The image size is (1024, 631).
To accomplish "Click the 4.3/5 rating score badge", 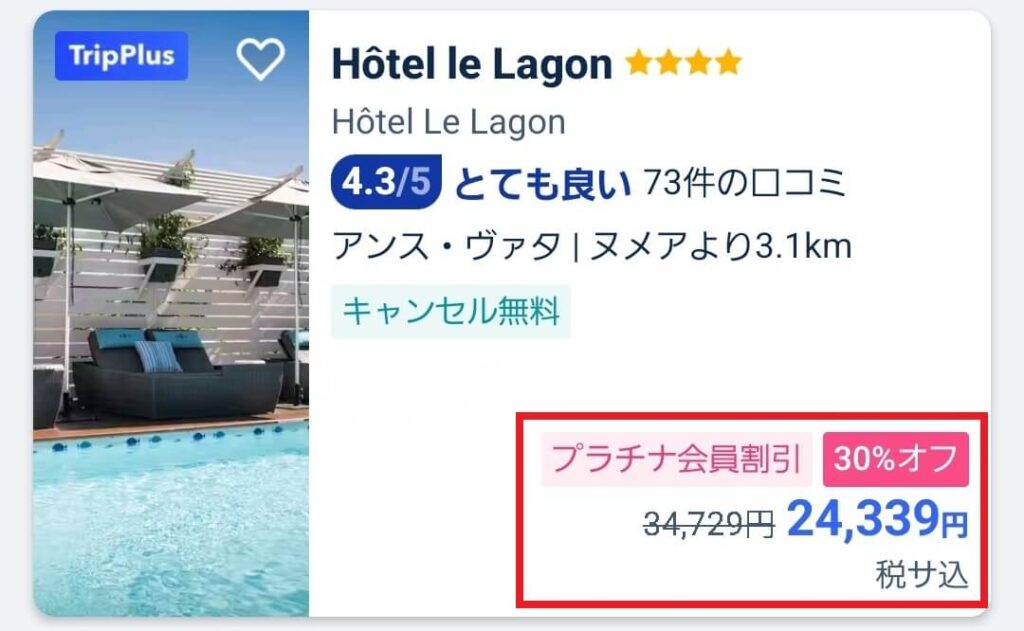I will click(386, 182).
